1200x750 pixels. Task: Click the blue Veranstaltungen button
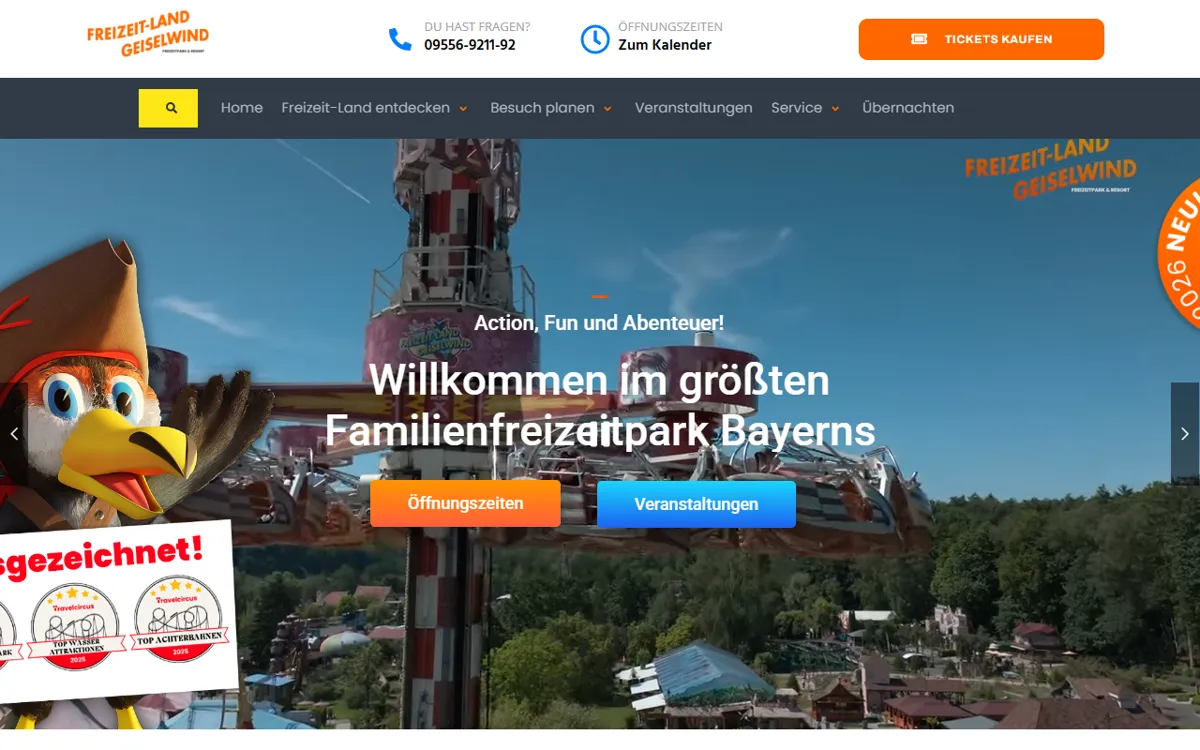pos(696,504)
